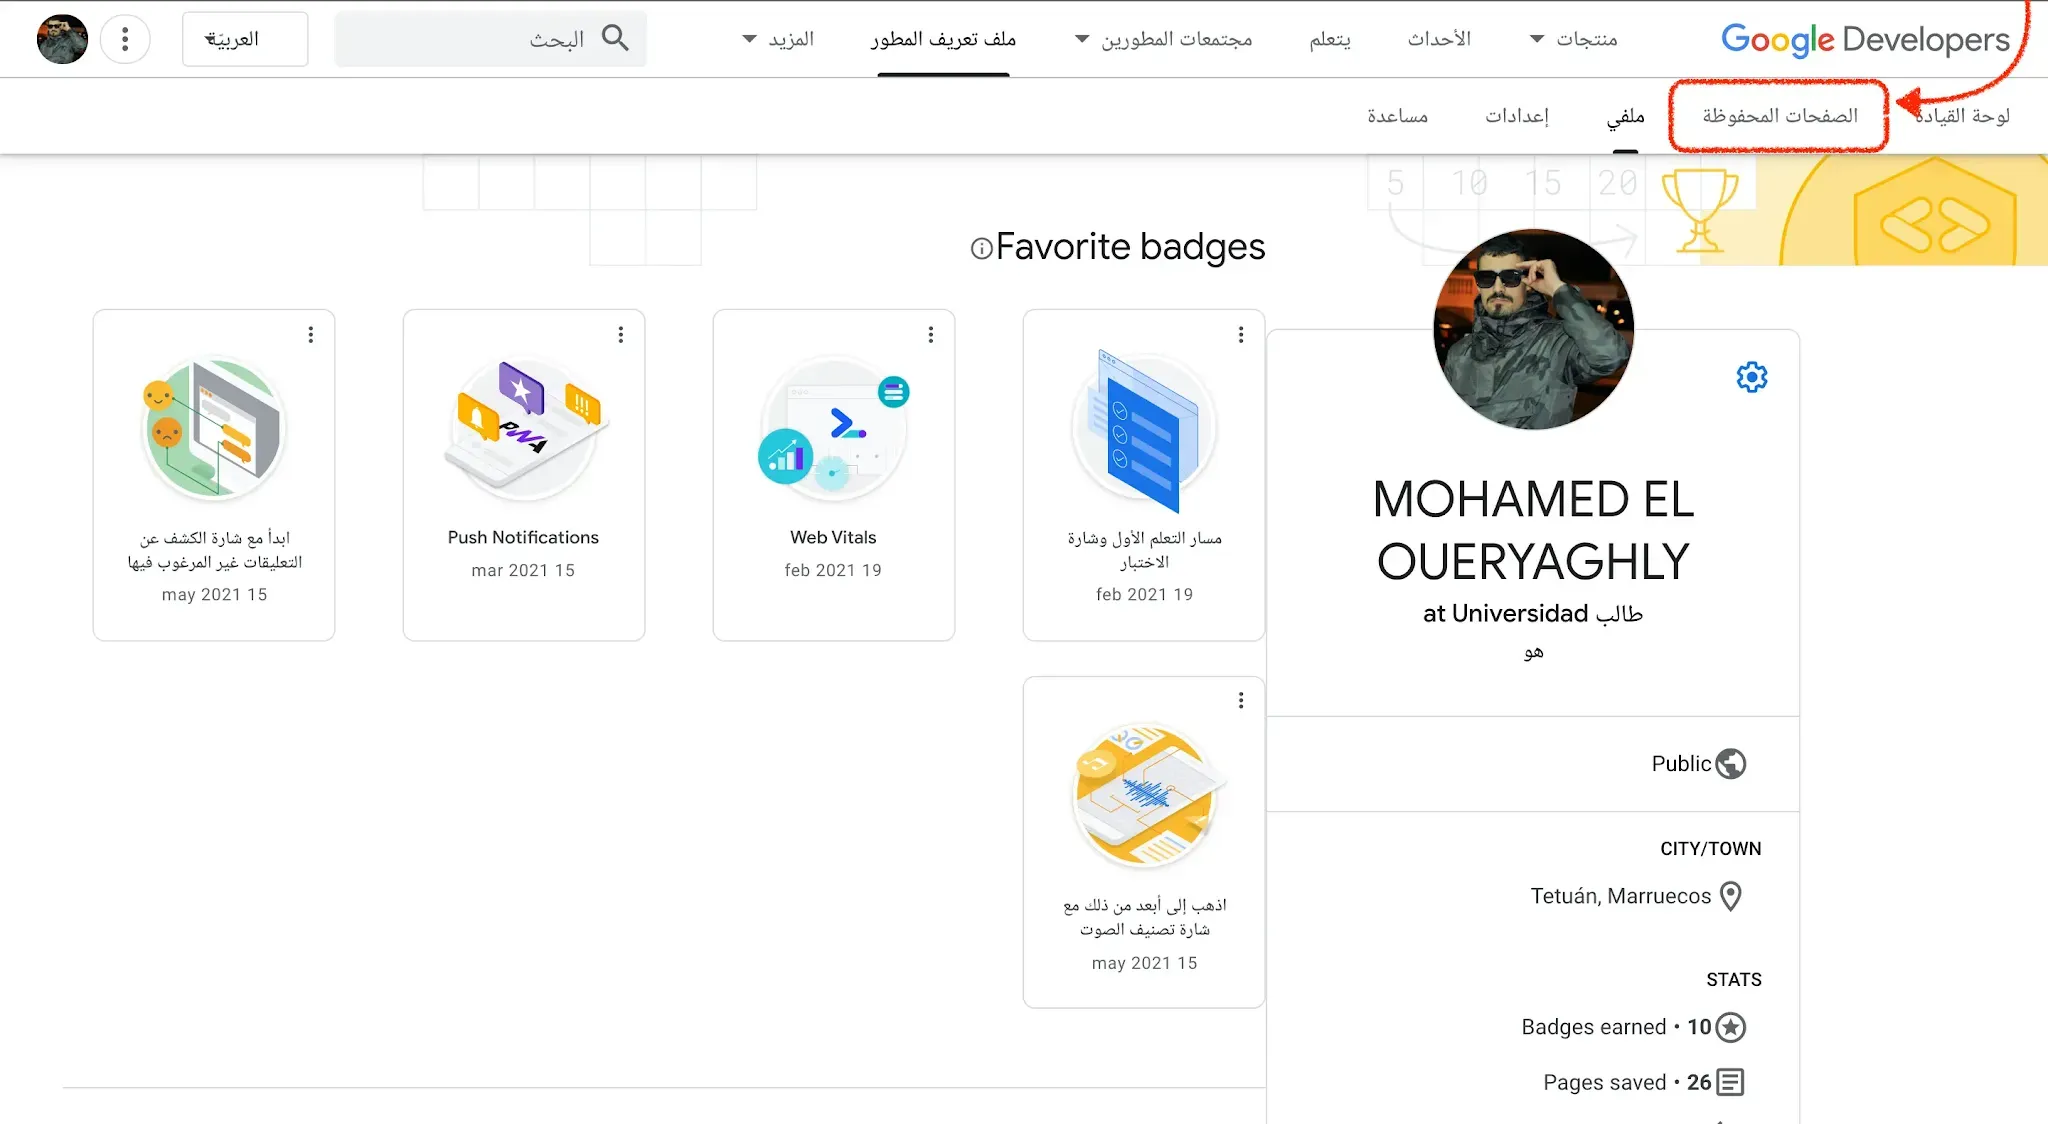Switch to لوحة القيادة dashboard tab
The image size is (2048, 1124).
coord(1962,116)
